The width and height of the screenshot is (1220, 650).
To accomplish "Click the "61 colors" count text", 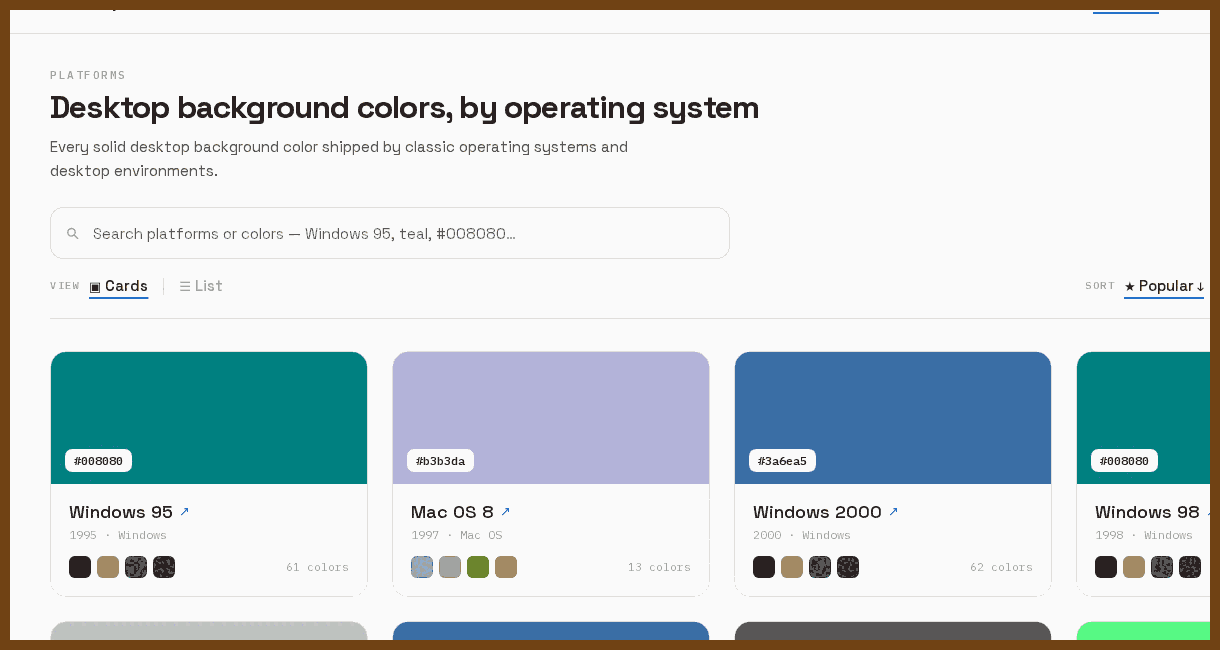I will tap(317, 567).
